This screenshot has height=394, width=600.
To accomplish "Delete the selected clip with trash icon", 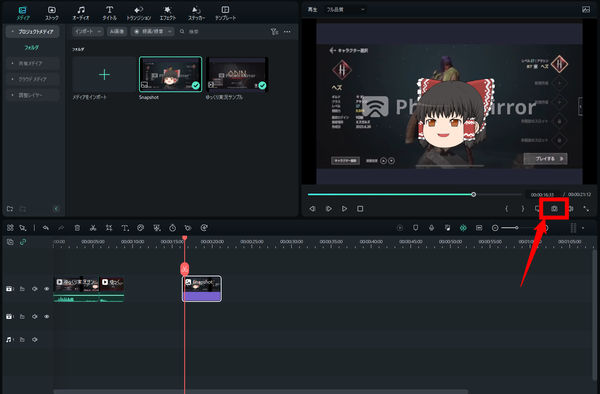I will (x=77, y=228).
